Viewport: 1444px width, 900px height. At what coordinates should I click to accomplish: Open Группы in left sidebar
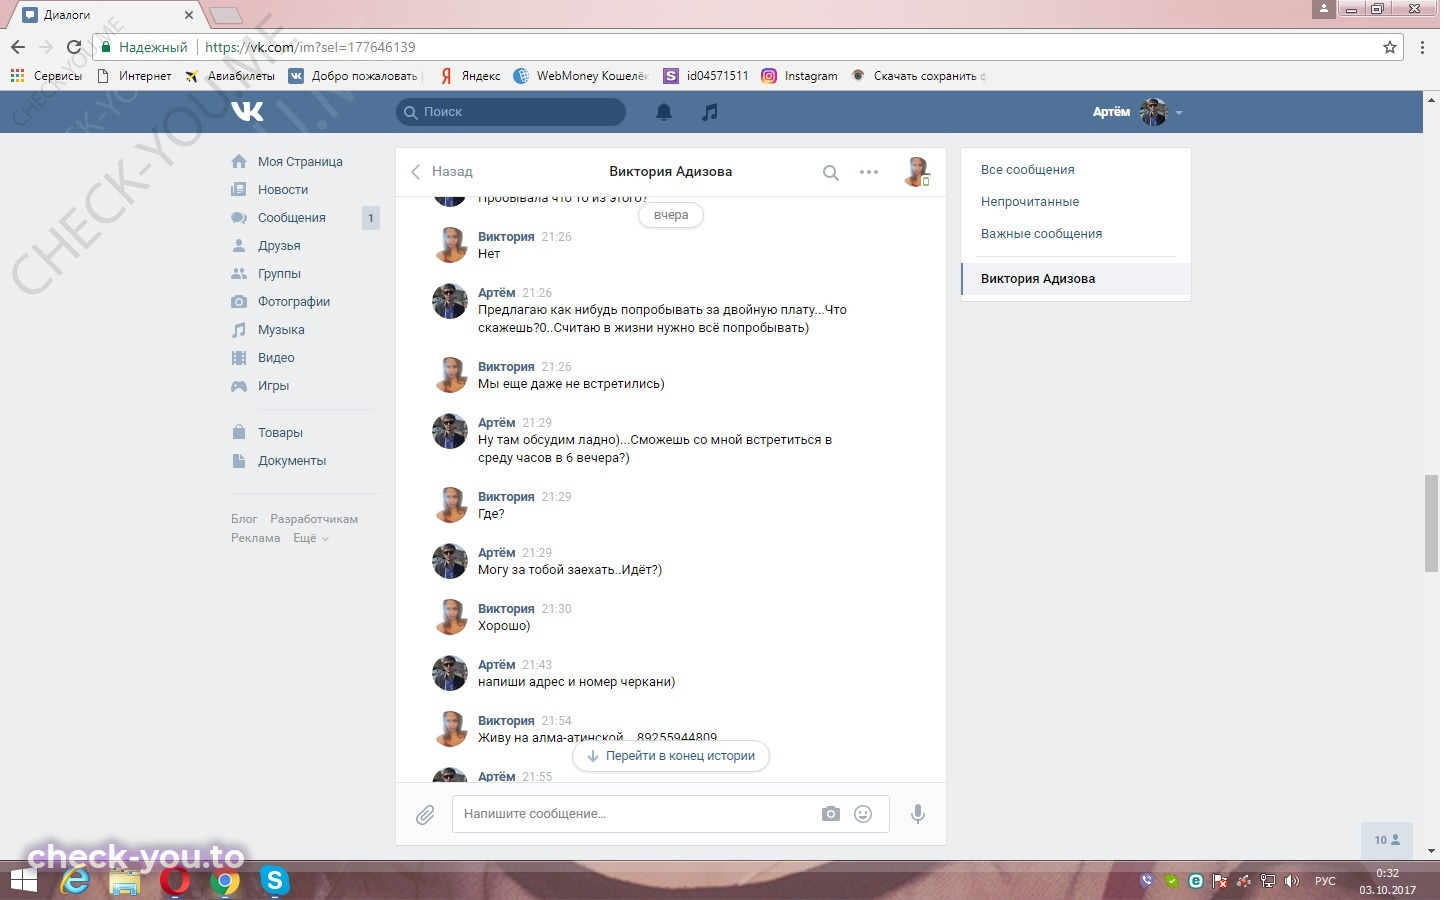(279, 274)
